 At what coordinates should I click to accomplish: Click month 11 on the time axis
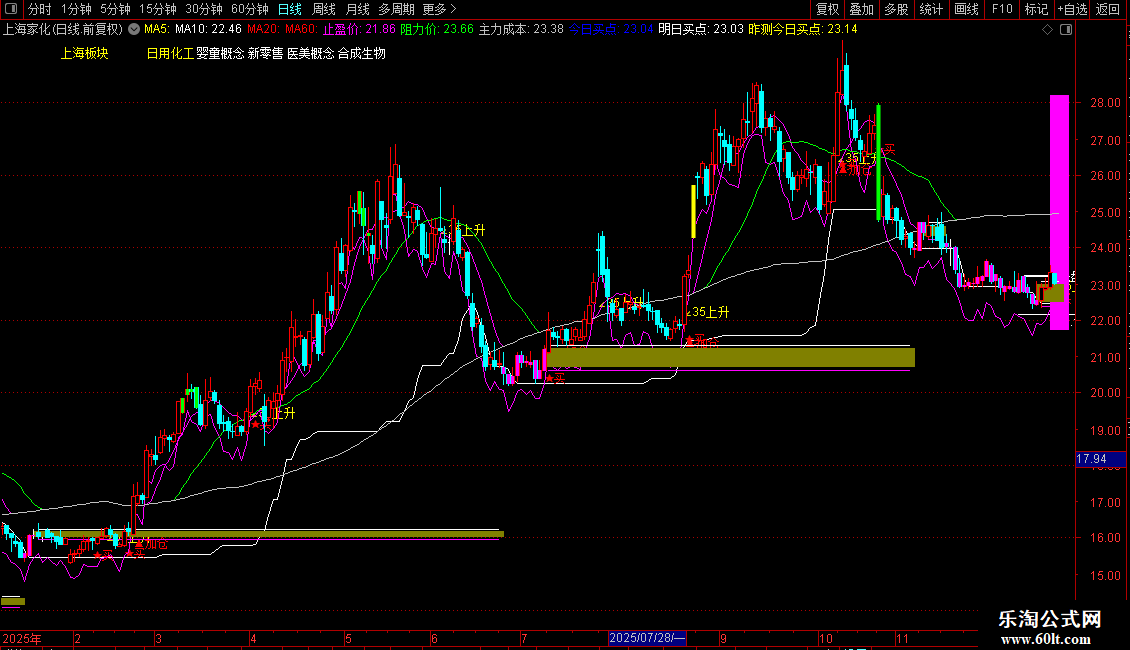tap(902, 638)
